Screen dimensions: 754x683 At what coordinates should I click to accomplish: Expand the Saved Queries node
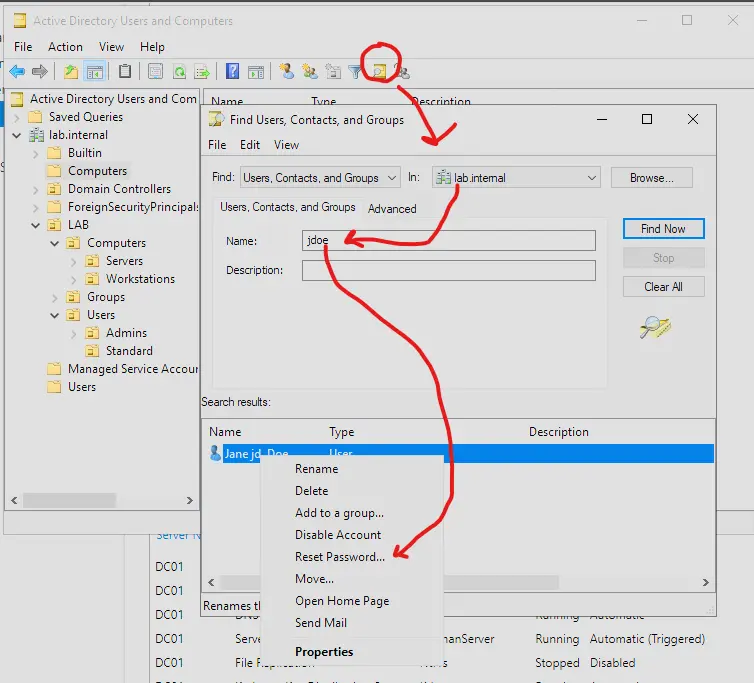17,117
